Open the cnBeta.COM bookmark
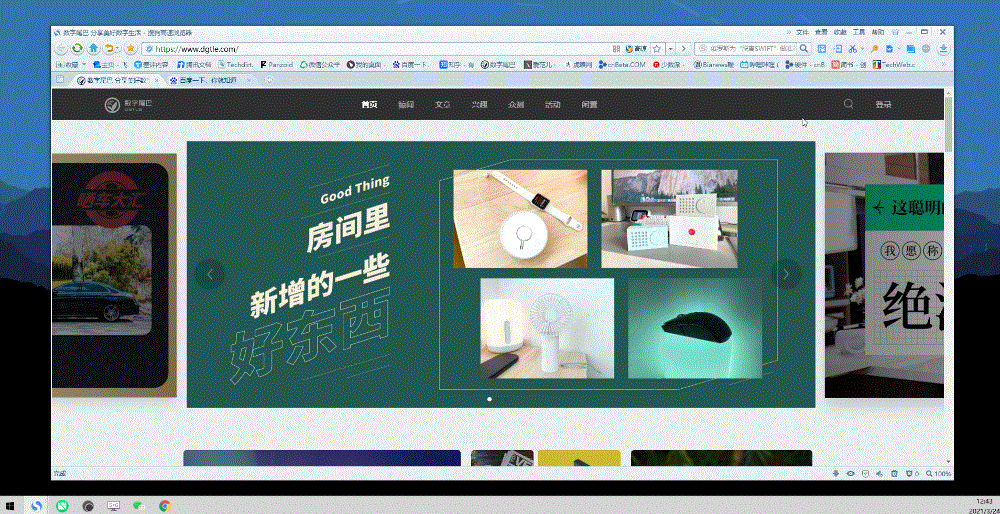The width and height of the screenshot is (1000, 514). pyautogui.click(x=622, y=64)
